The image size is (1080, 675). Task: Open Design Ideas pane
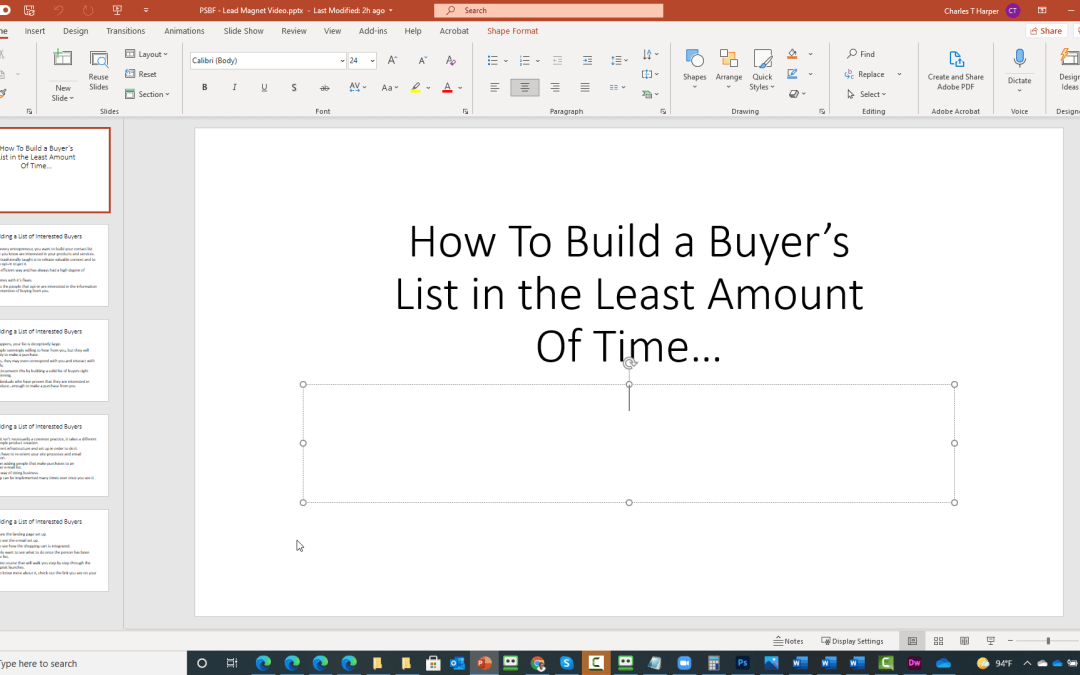coord(1069,69)
